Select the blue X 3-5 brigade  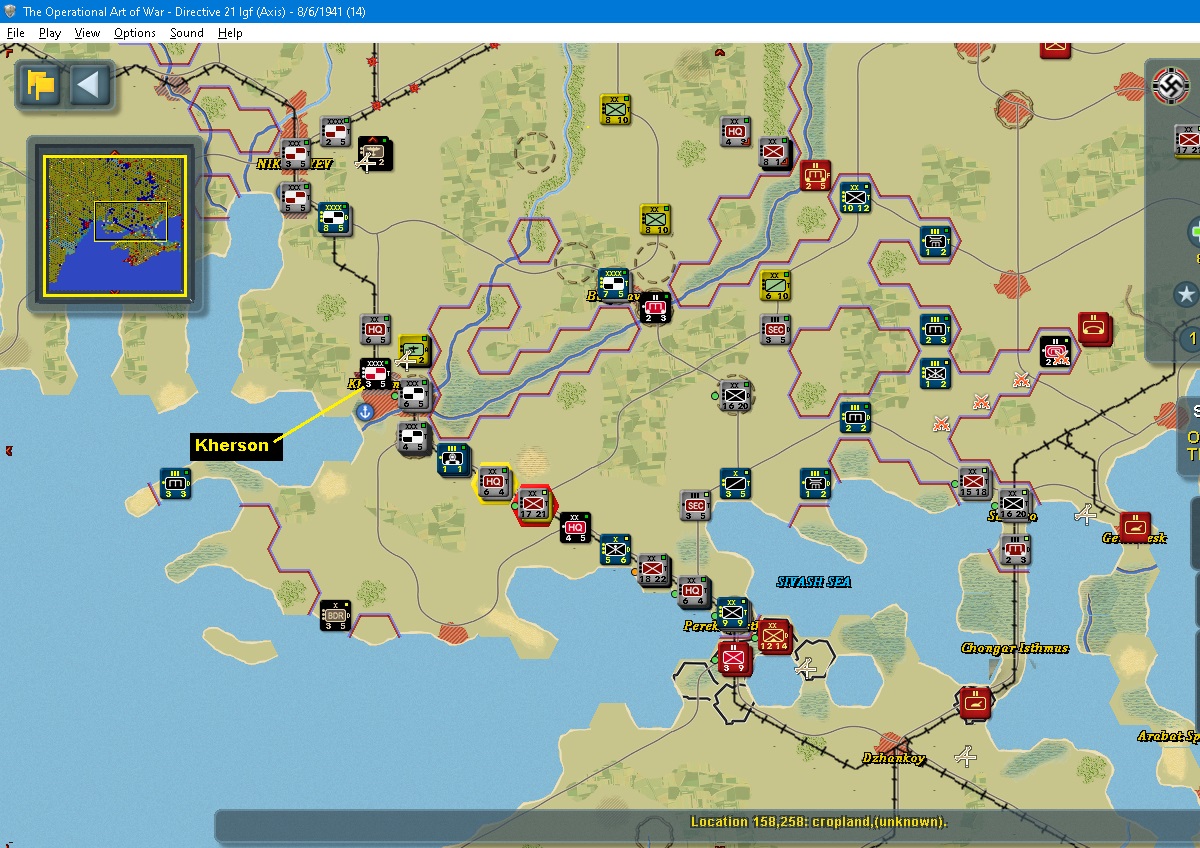coord(735,483)
